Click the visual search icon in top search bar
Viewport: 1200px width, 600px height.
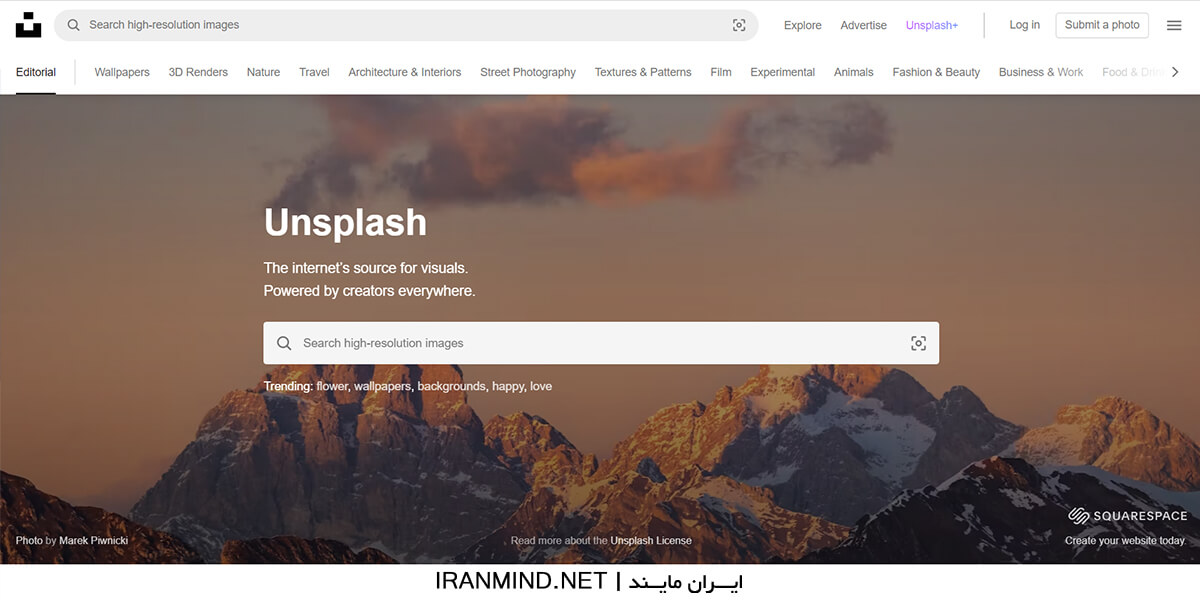point(739,25)
